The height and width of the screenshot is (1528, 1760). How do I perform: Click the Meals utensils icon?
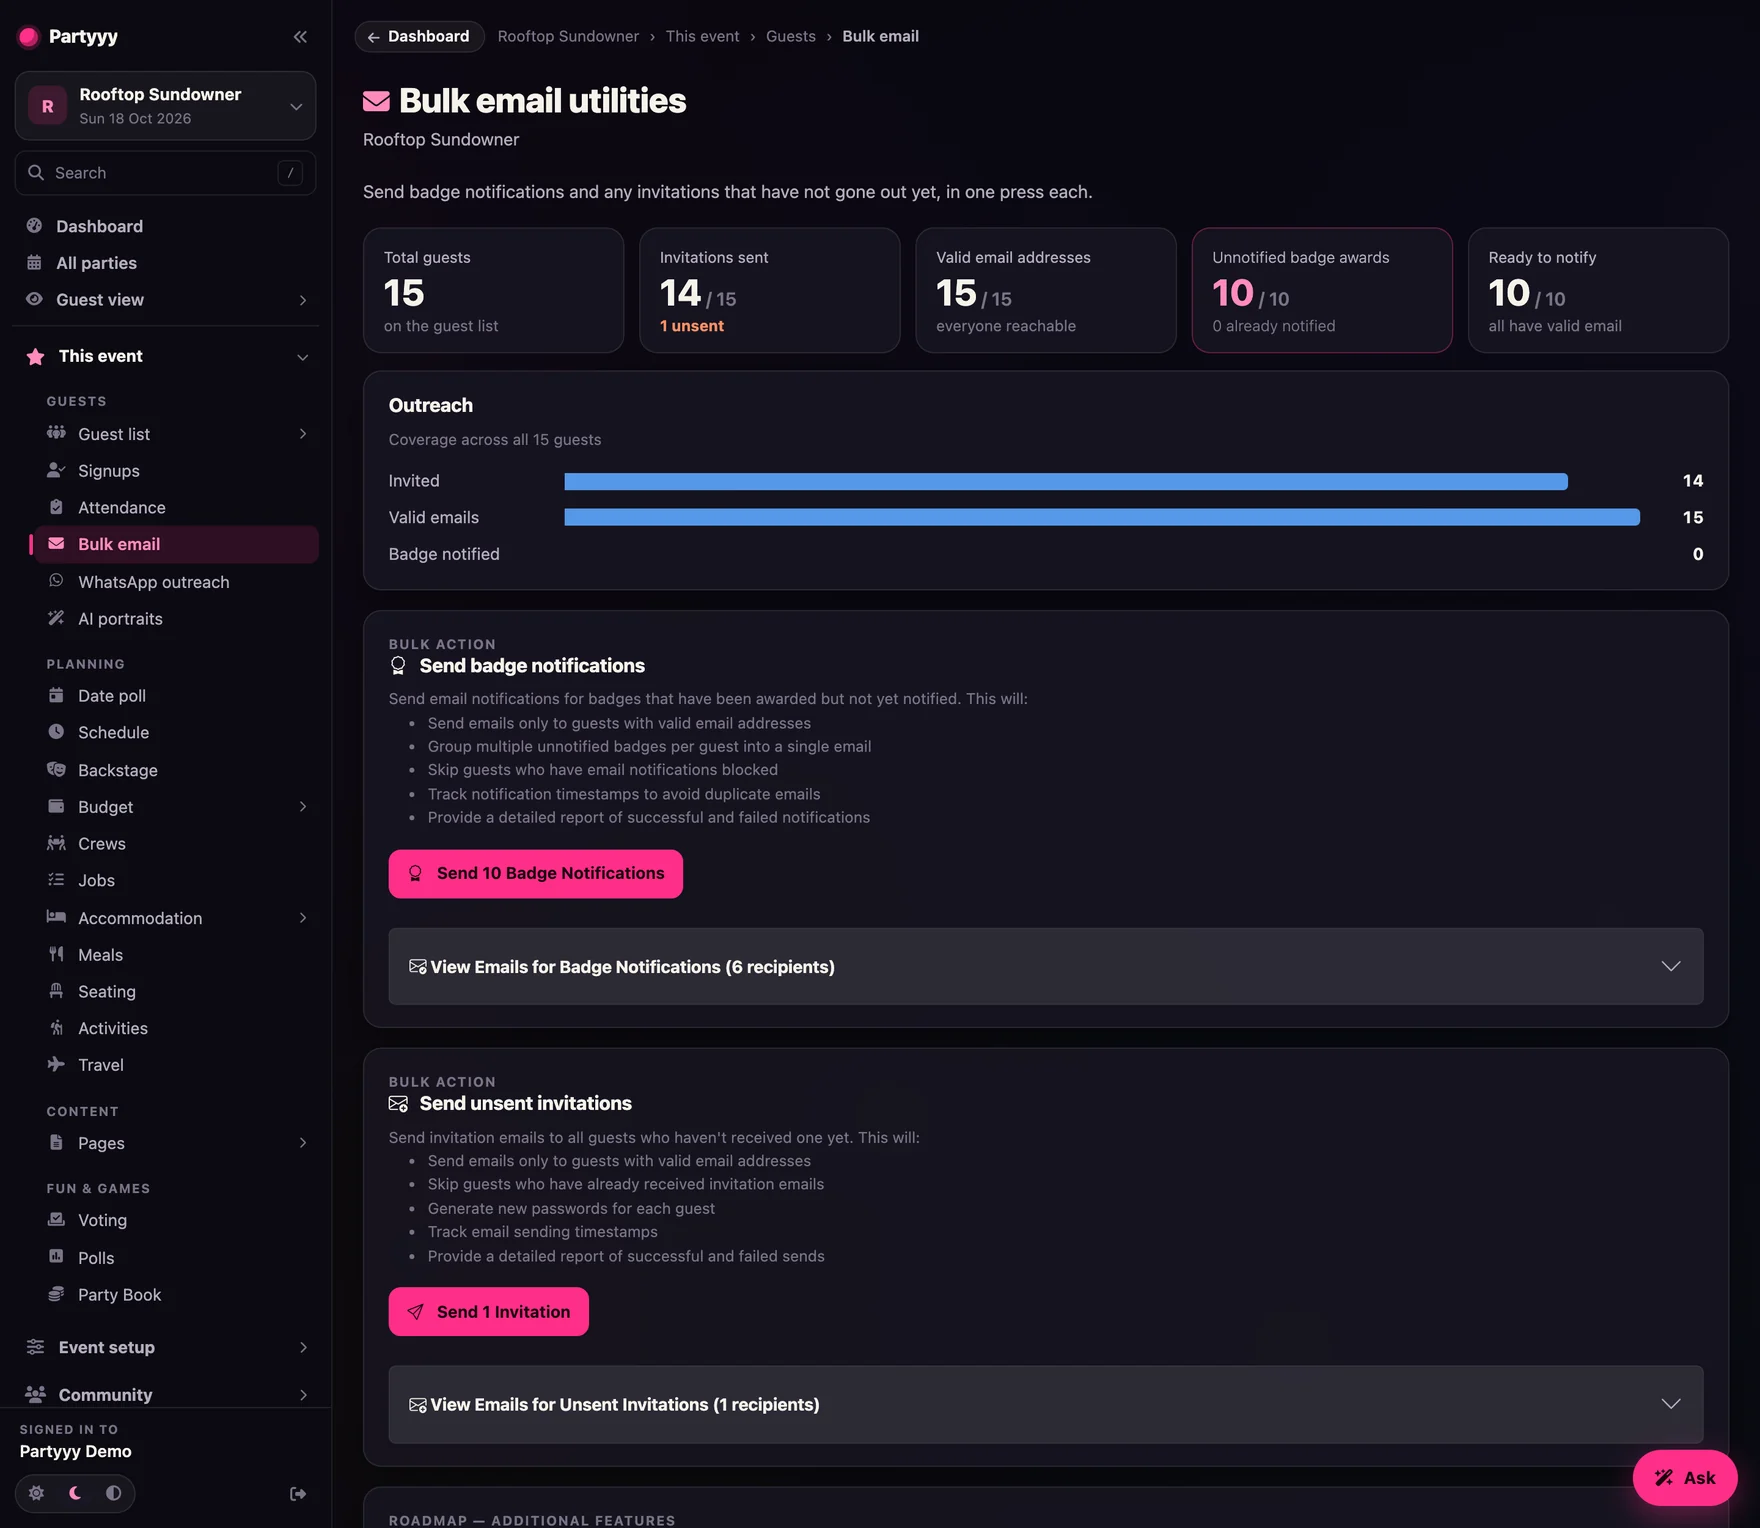click(56, 954)
